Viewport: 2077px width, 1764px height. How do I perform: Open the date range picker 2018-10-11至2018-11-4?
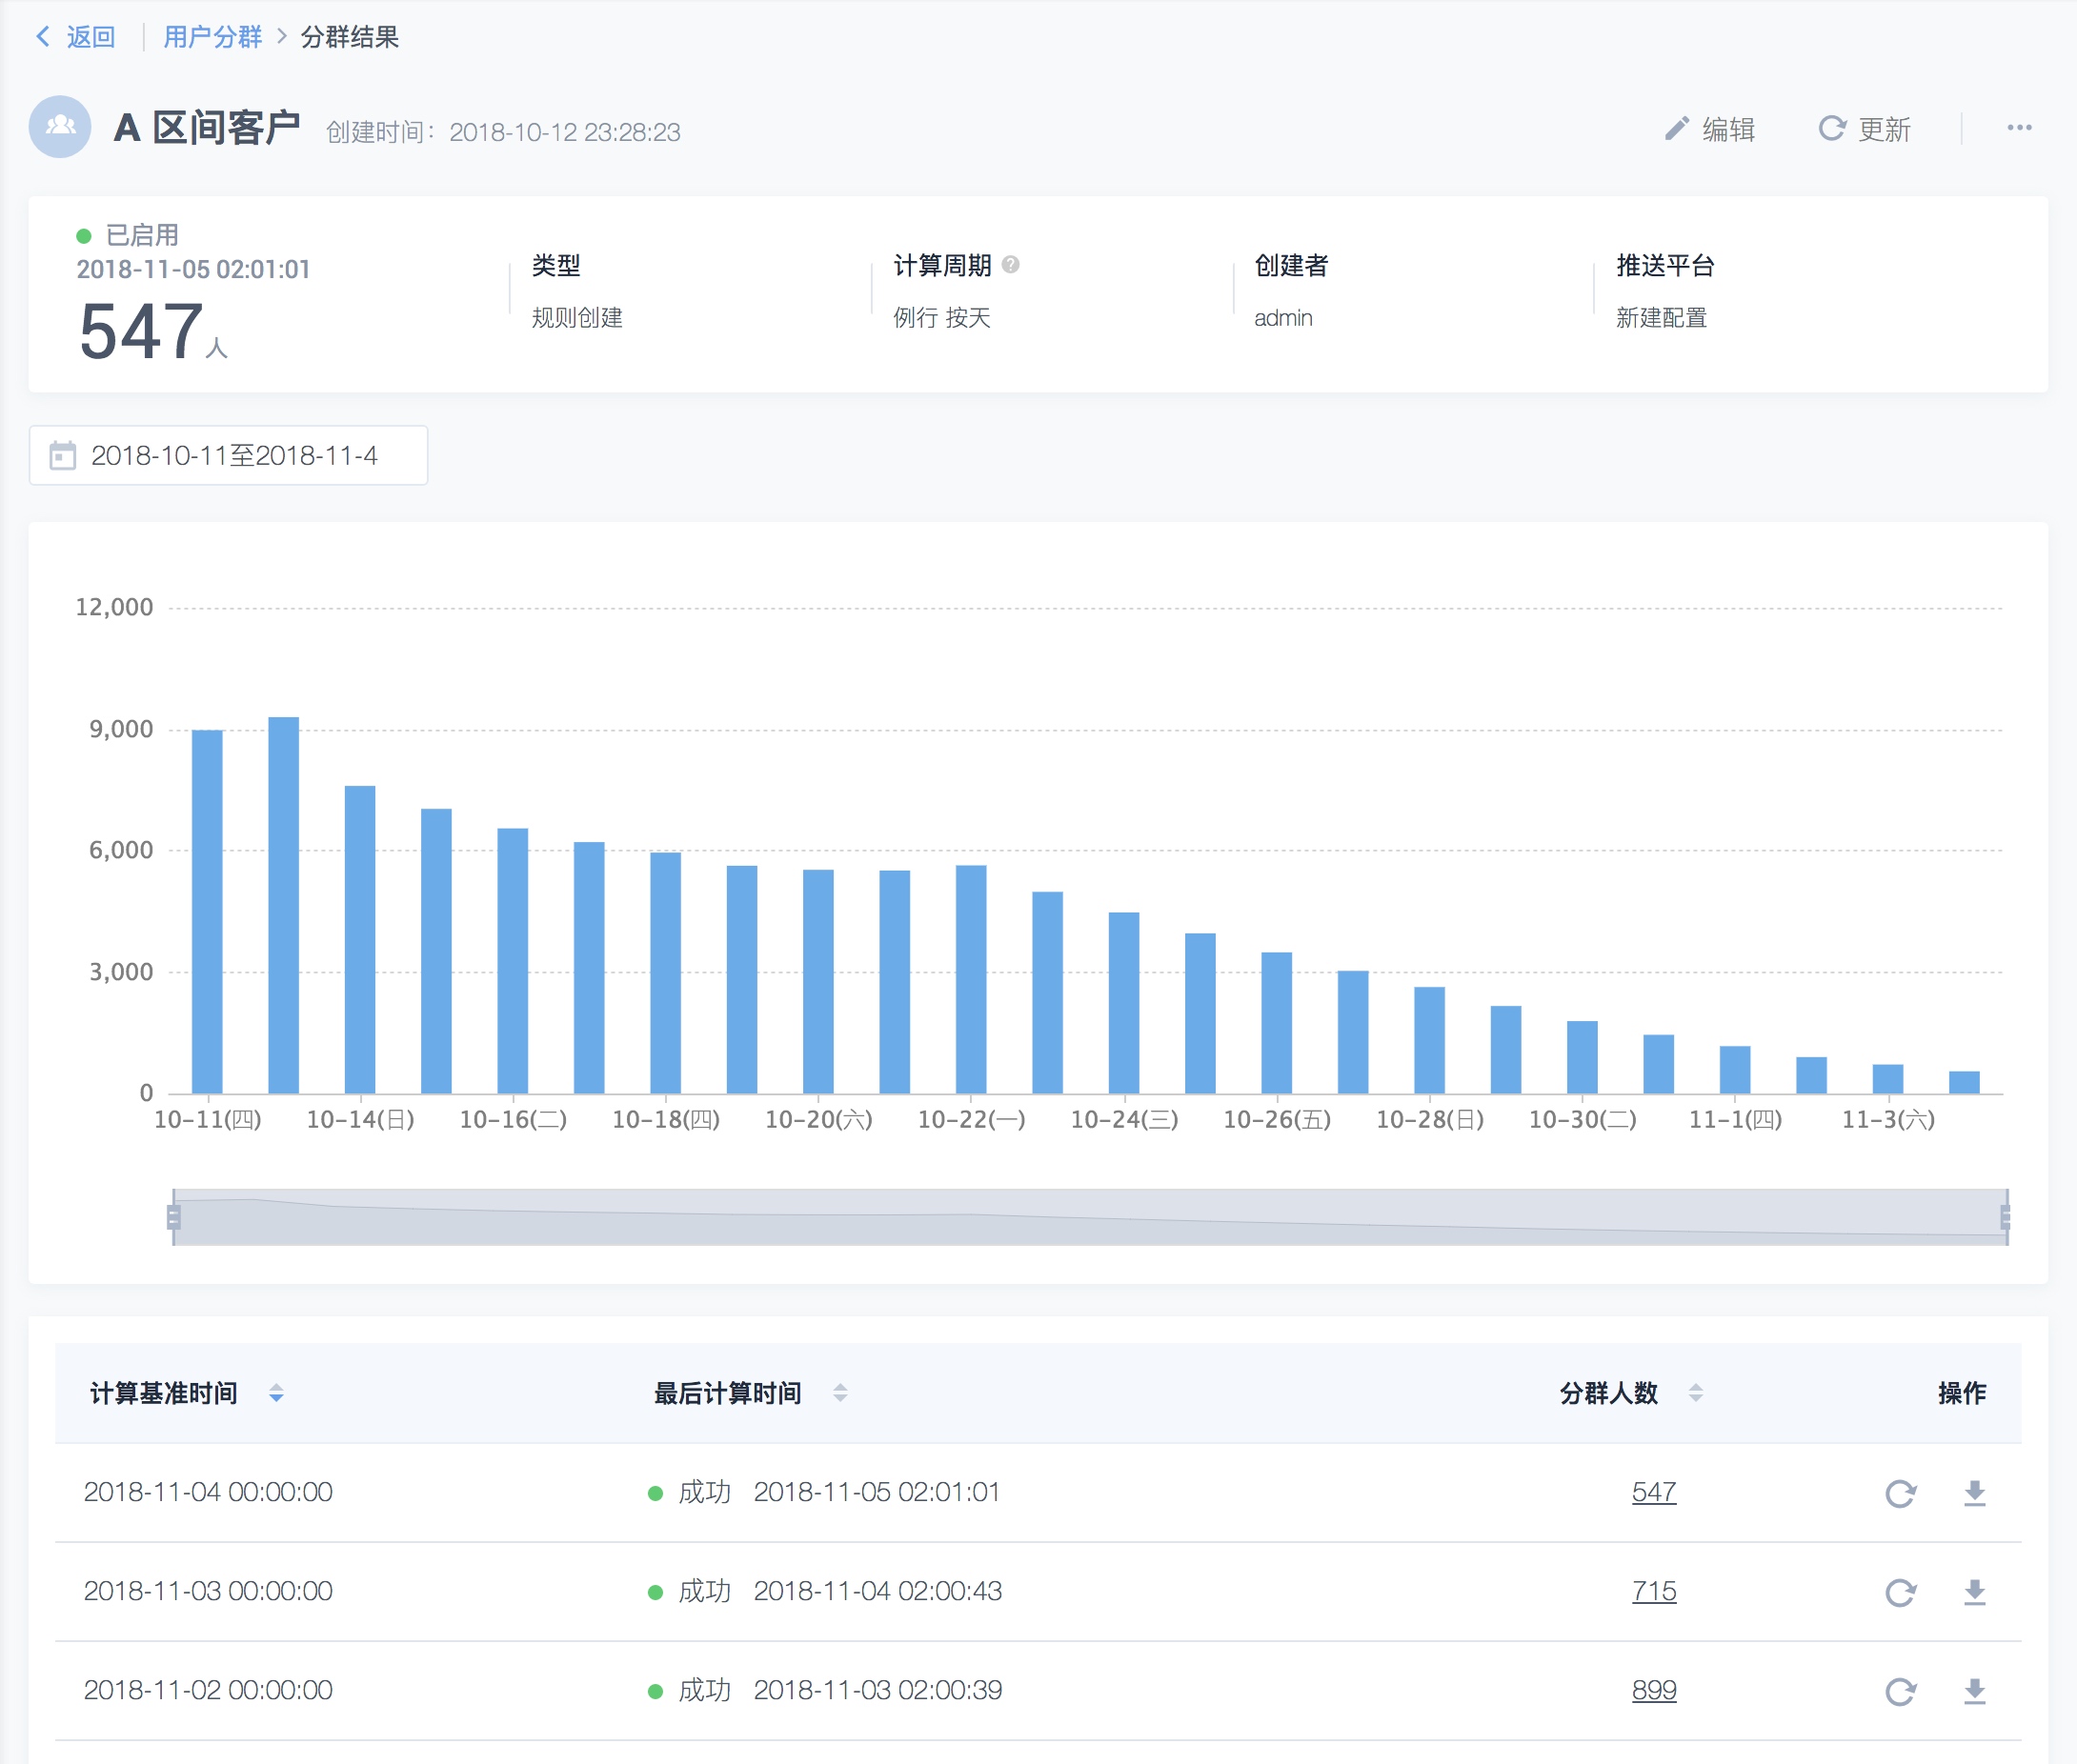[228, 456]
